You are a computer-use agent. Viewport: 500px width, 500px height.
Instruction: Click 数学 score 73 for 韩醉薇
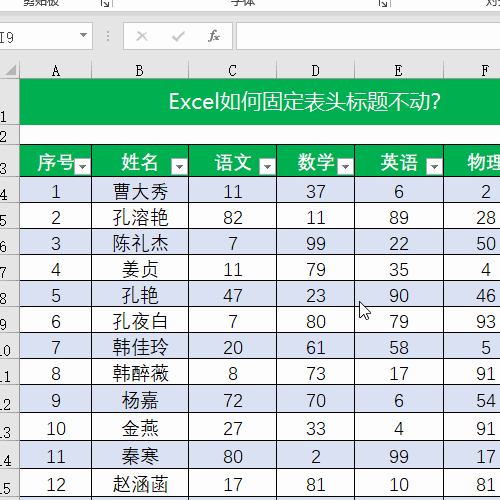316,372
